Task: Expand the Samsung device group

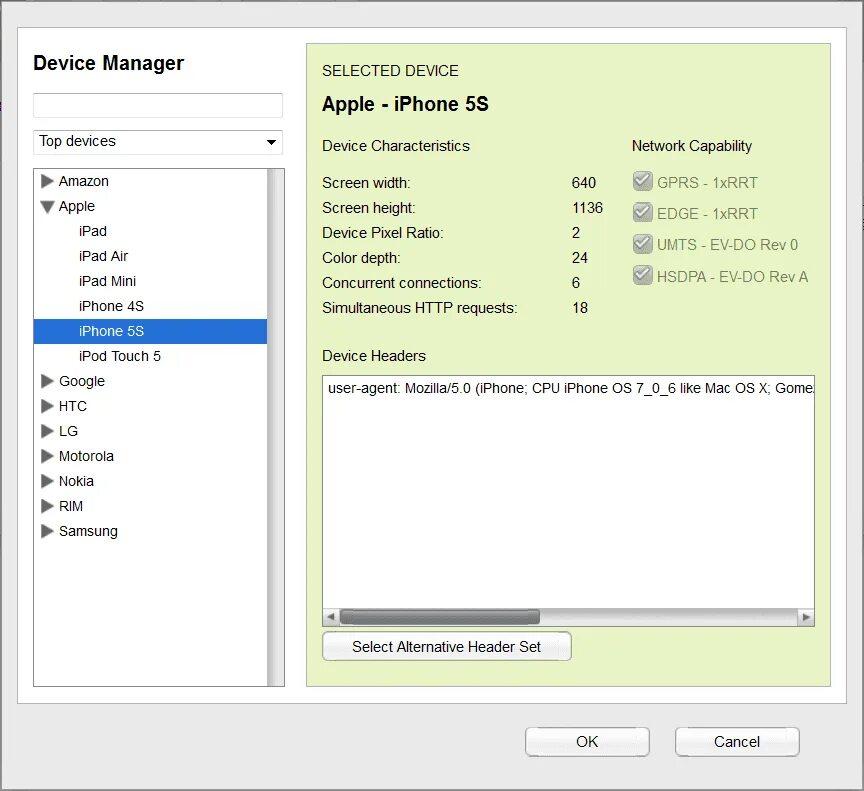Action: [47, 531]
